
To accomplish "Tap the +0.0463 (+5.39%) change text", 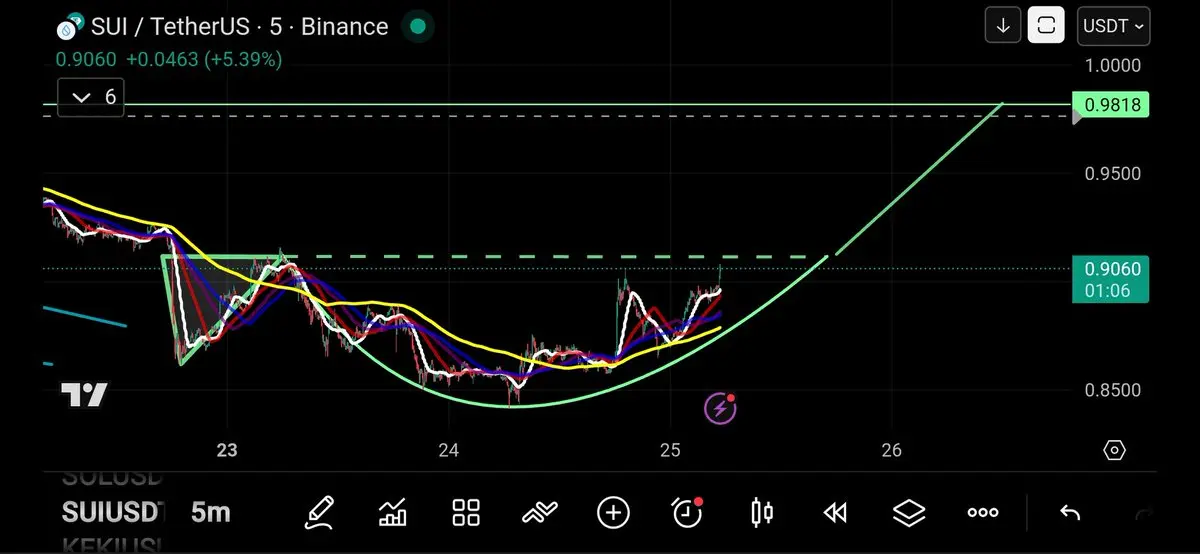I will tap(204, 59).
